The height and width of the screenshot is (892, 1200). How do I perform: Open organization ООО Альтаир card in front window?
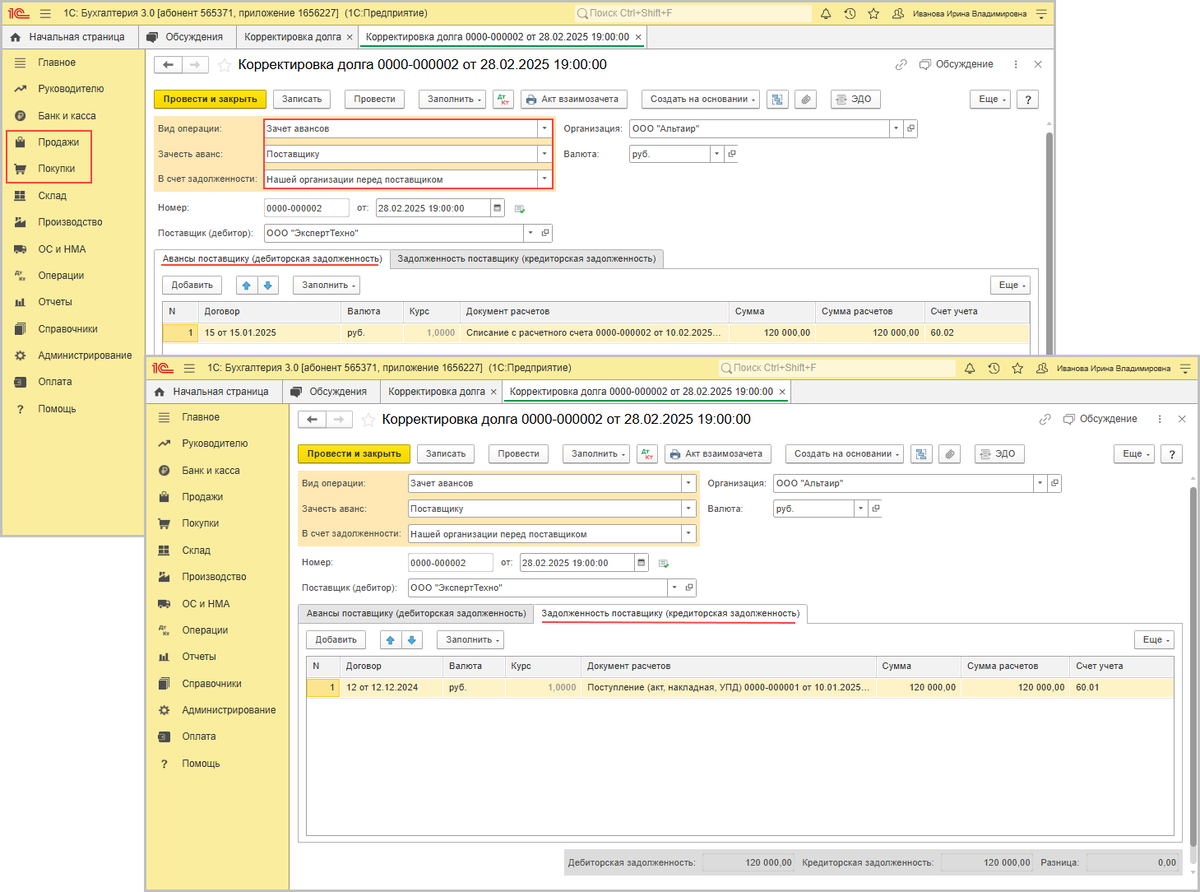1055,482
